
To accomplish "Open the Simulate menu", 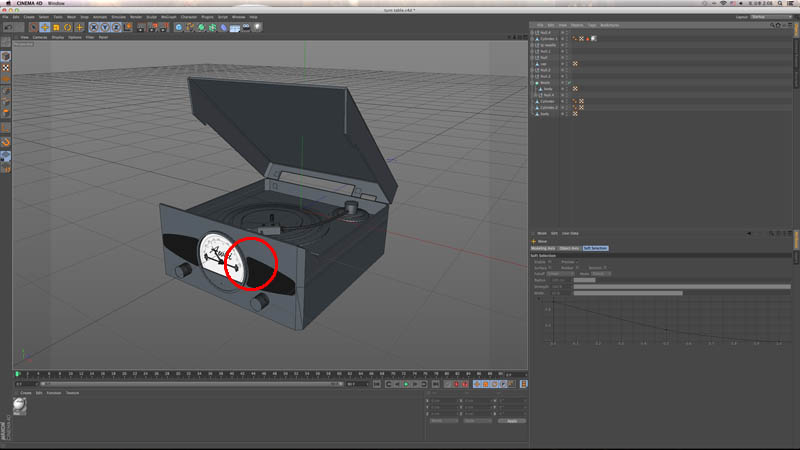I will 118,17.
